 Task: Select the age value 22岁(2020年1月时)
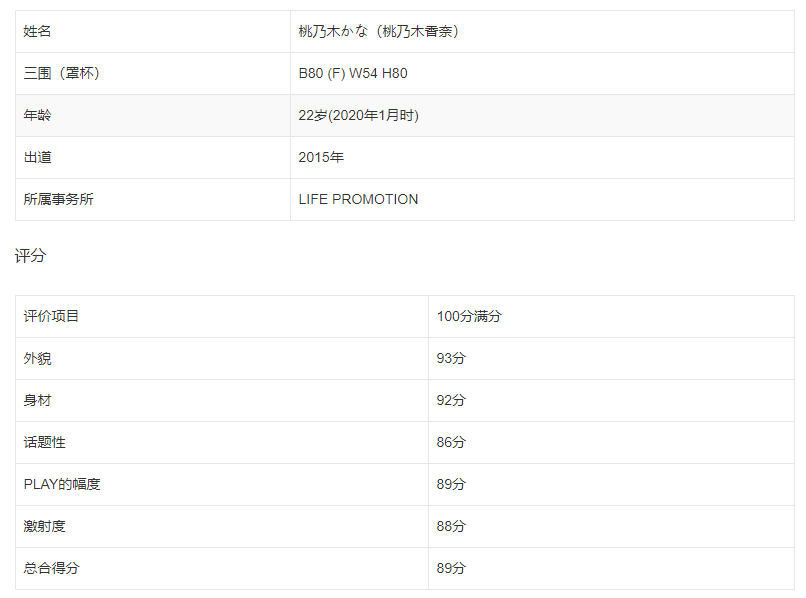(358, 115)
